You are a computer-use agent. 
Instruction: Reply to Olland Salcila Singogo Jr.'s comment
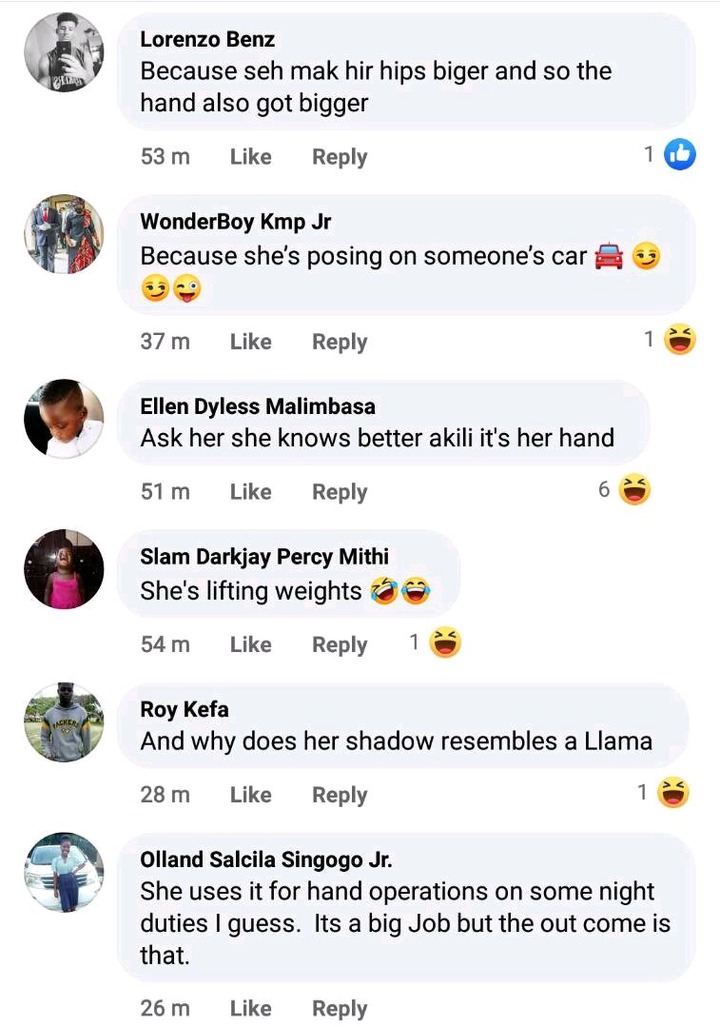coord(339,1009)
